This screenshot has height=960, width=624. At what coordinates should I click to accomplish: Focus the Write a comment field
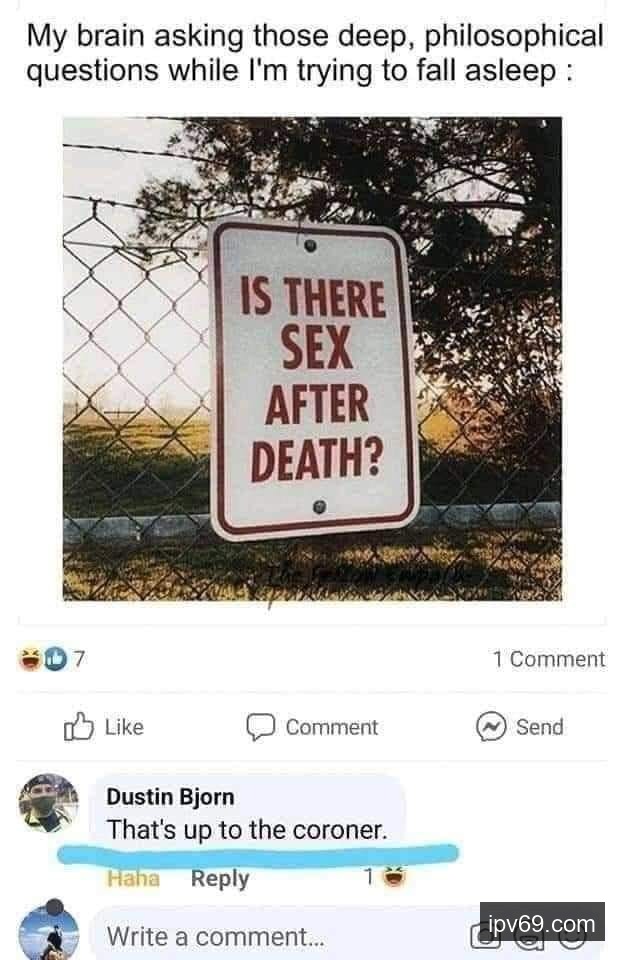tap(282, 936)
